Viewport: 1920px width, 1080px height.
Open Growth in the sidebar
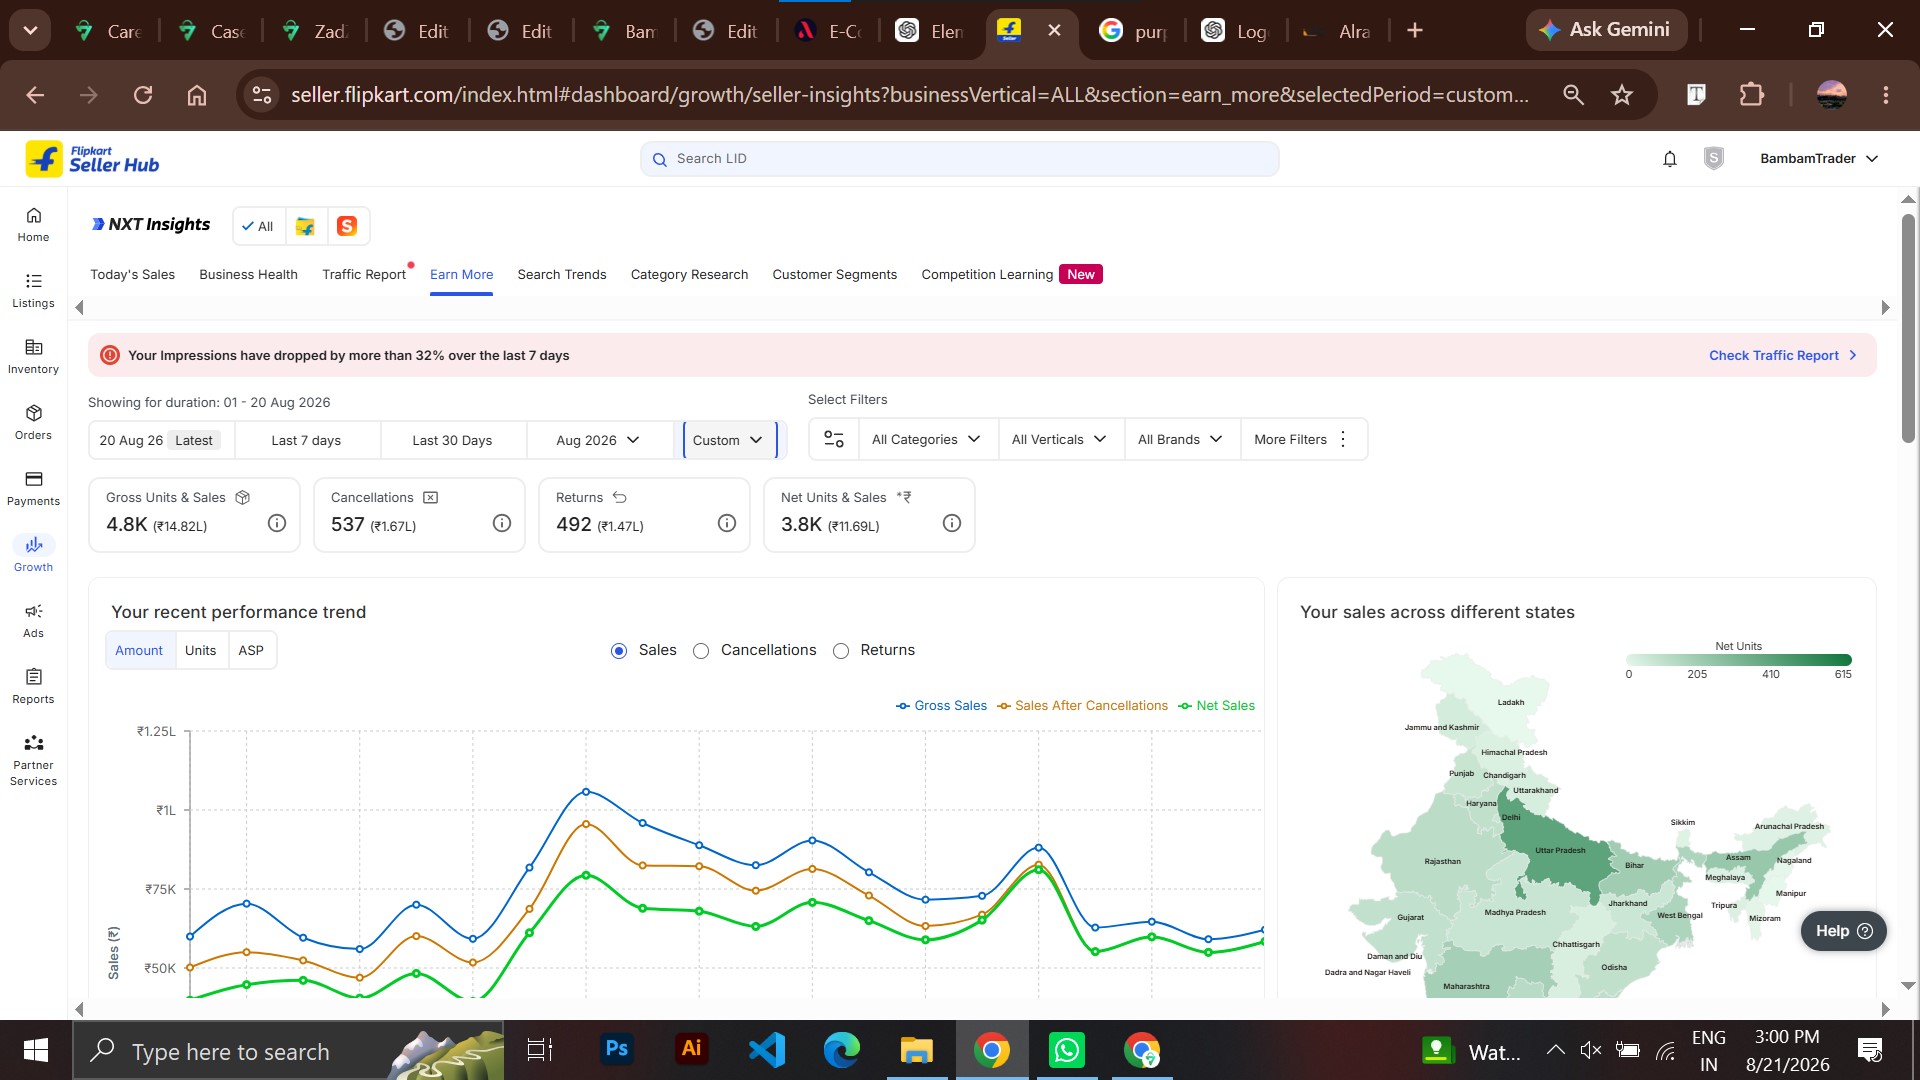(33, 555)
